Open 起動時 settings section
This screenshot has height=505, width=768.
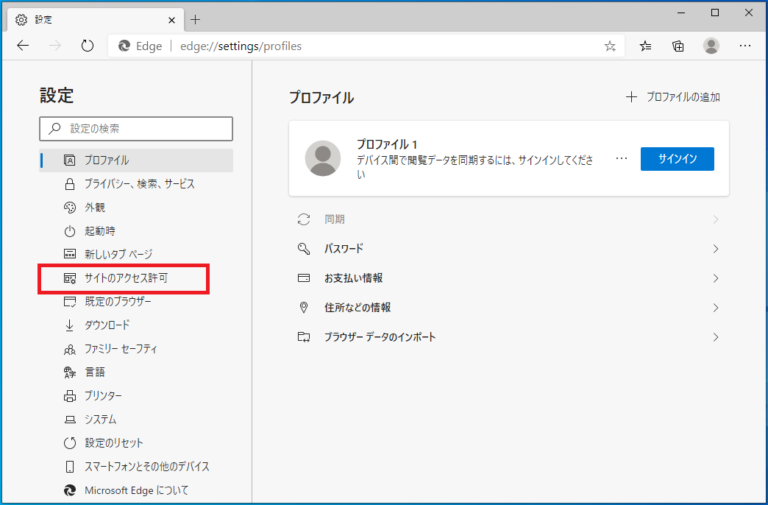pyautogui.click(x=136, y=231)
